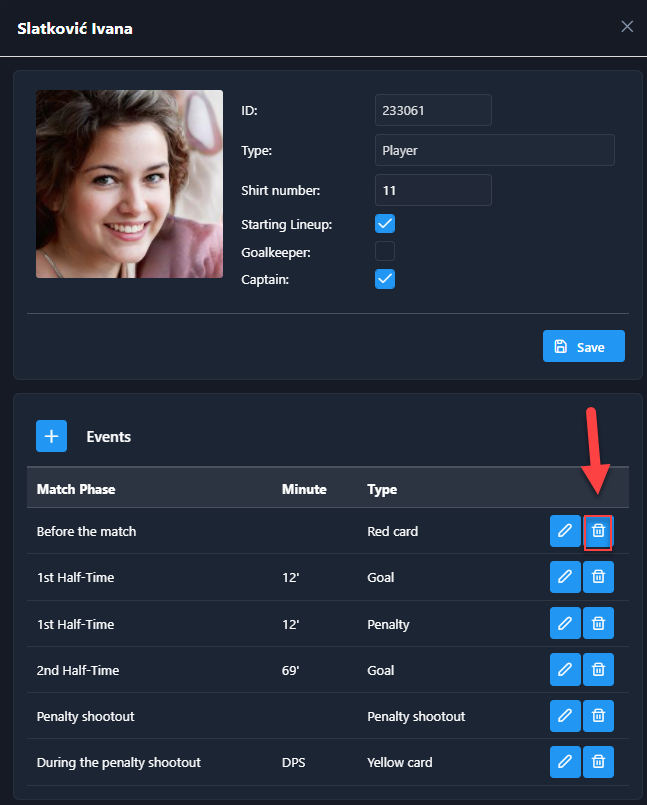Click the Shirt number input field
647x805 pixels.
432,190
